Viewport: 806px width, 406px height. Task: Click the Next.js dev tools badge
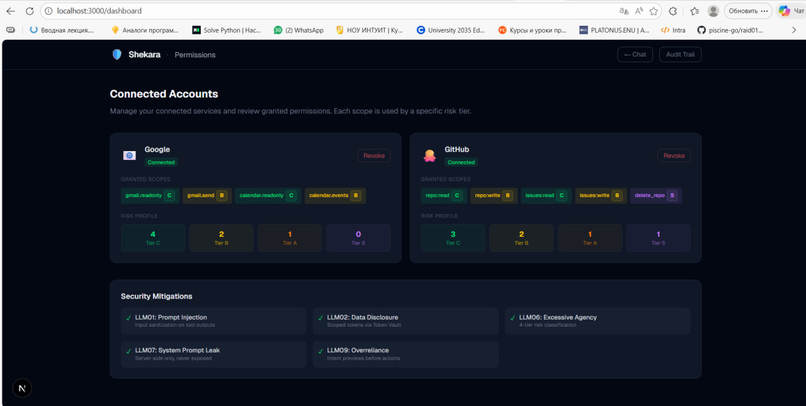click(x=22, y=388)
